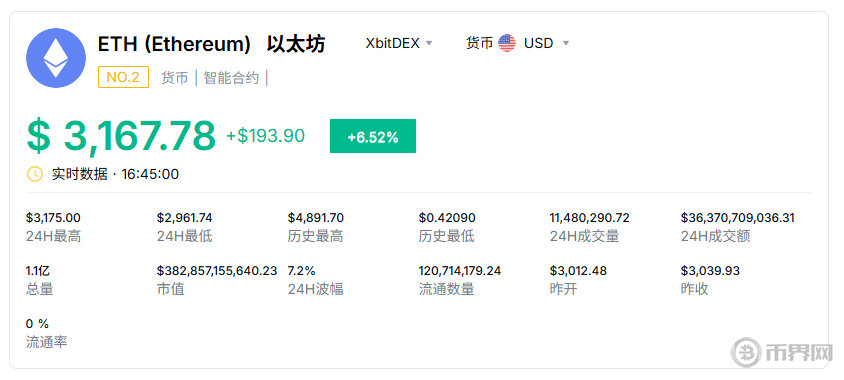Click the 24H成交额 amount
Screen dimensions: 844x380
[737, 218]
